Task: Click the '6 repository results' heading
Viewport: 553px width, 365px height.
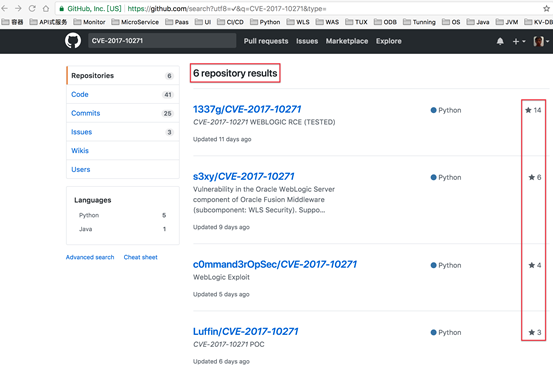Action: coord(235,73)
